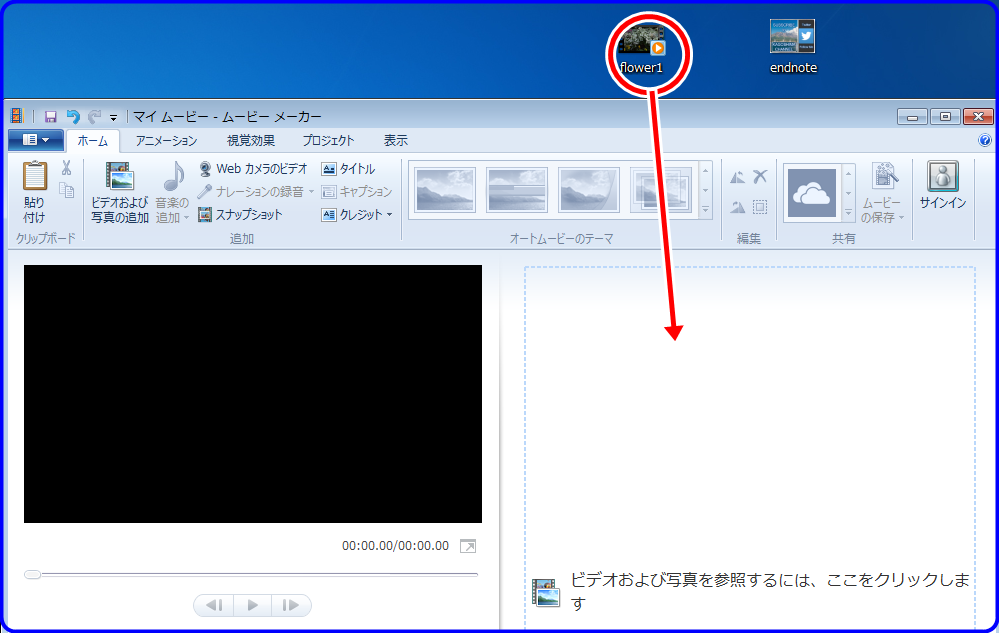999x633 pixels.
Task: Open the Customize Quick Access Toolbar dropdown
Action: tap(113, 117)
